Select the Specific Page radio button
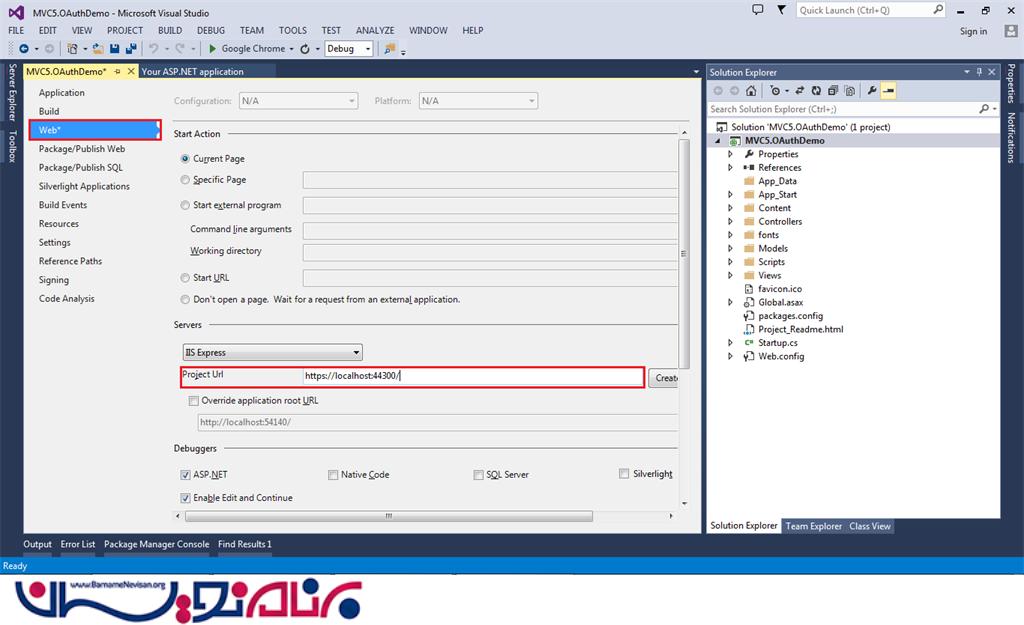Screen dimensions: 1024x625 tap(185, 180)
